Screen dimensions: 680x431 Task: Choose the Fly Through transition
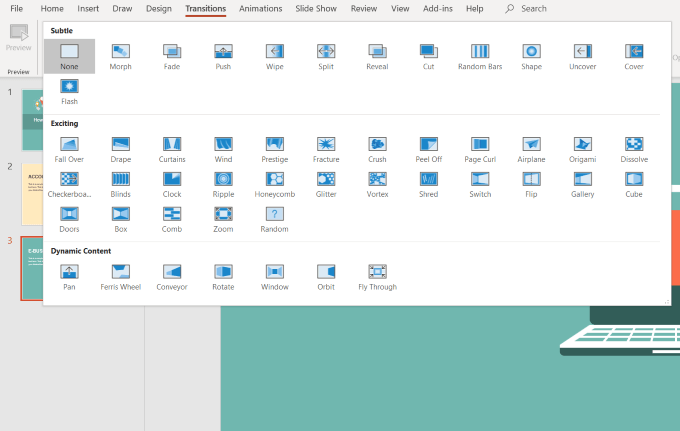(377, 277)
